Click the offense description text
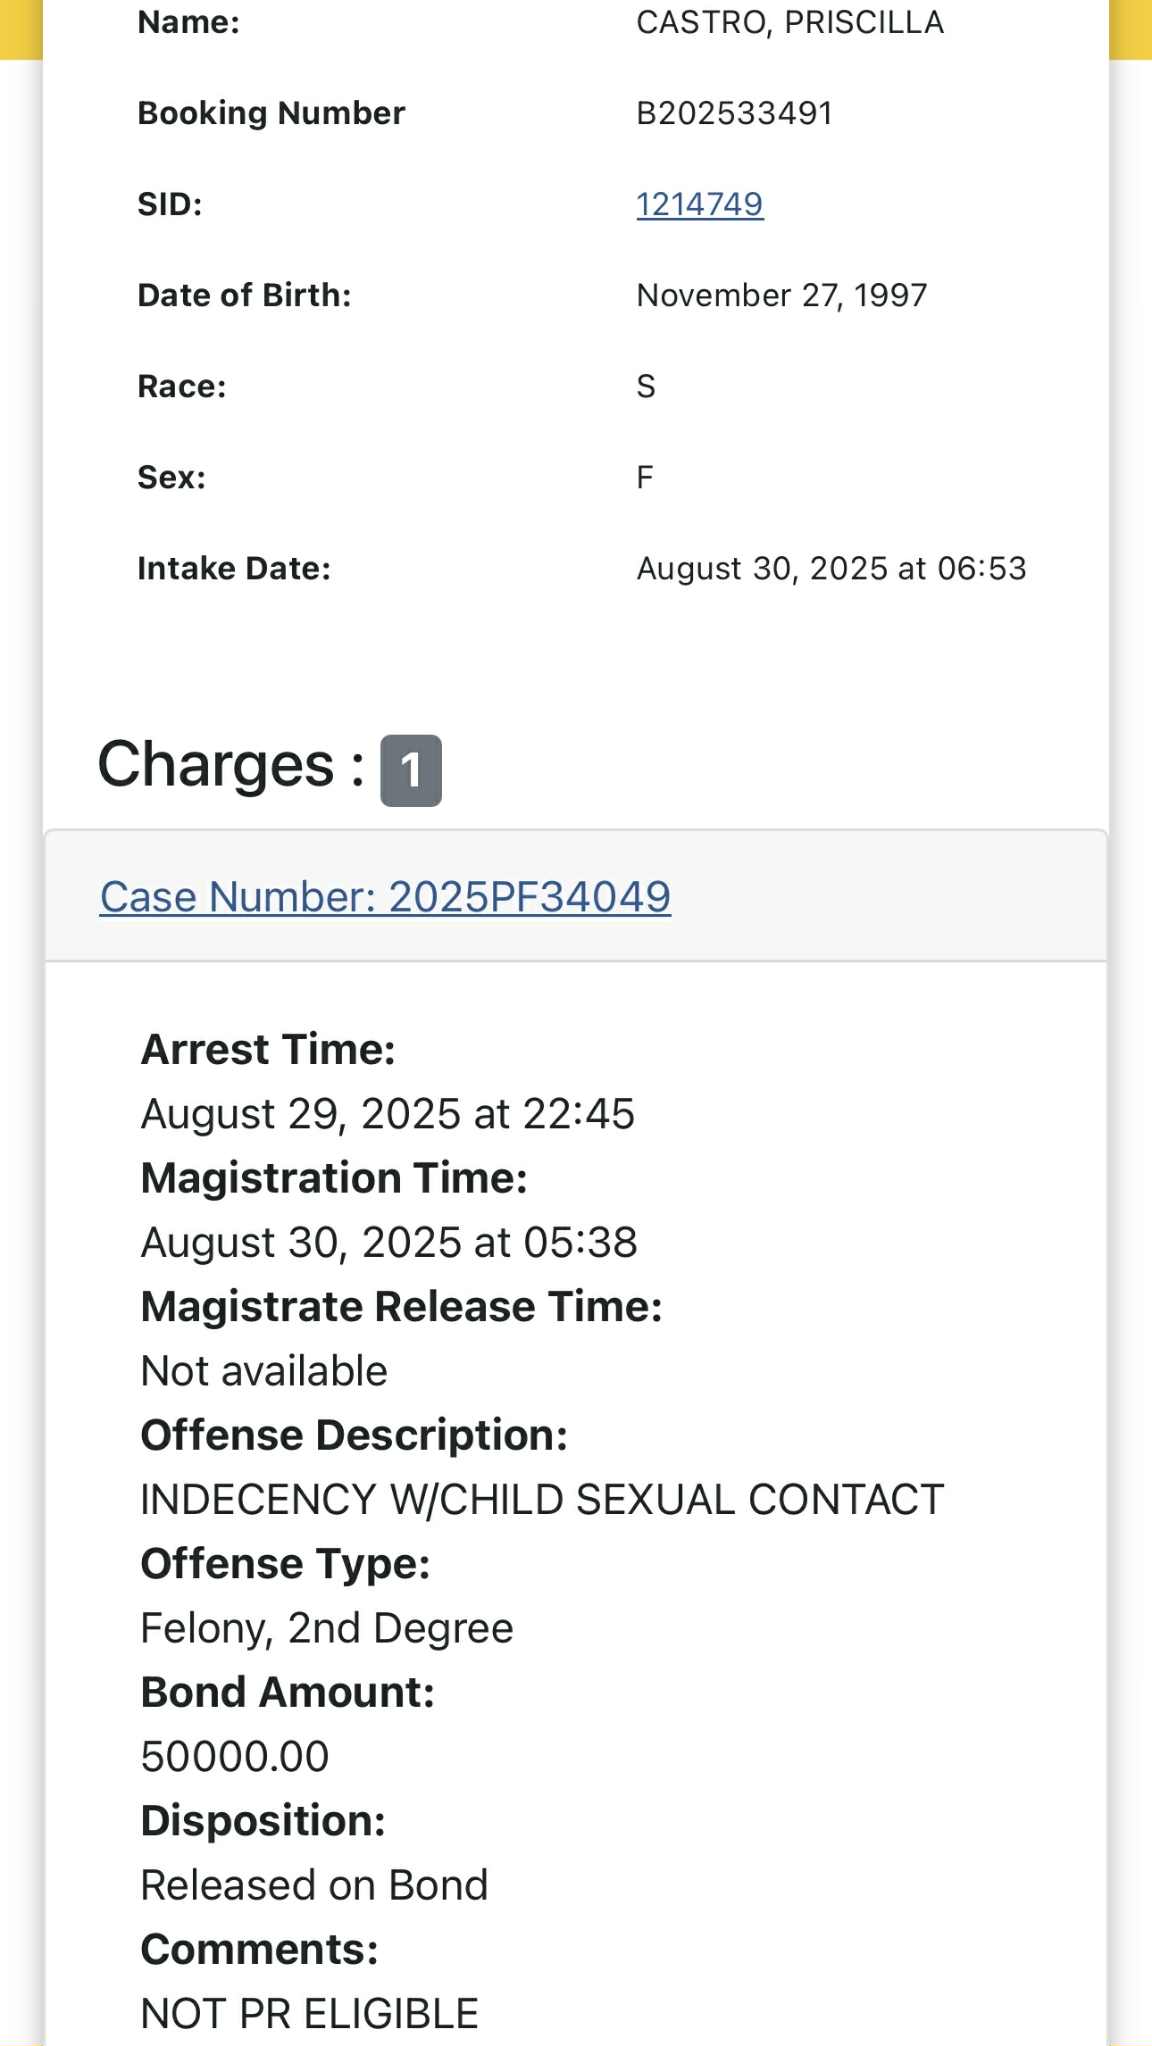 pos(541,1499)
